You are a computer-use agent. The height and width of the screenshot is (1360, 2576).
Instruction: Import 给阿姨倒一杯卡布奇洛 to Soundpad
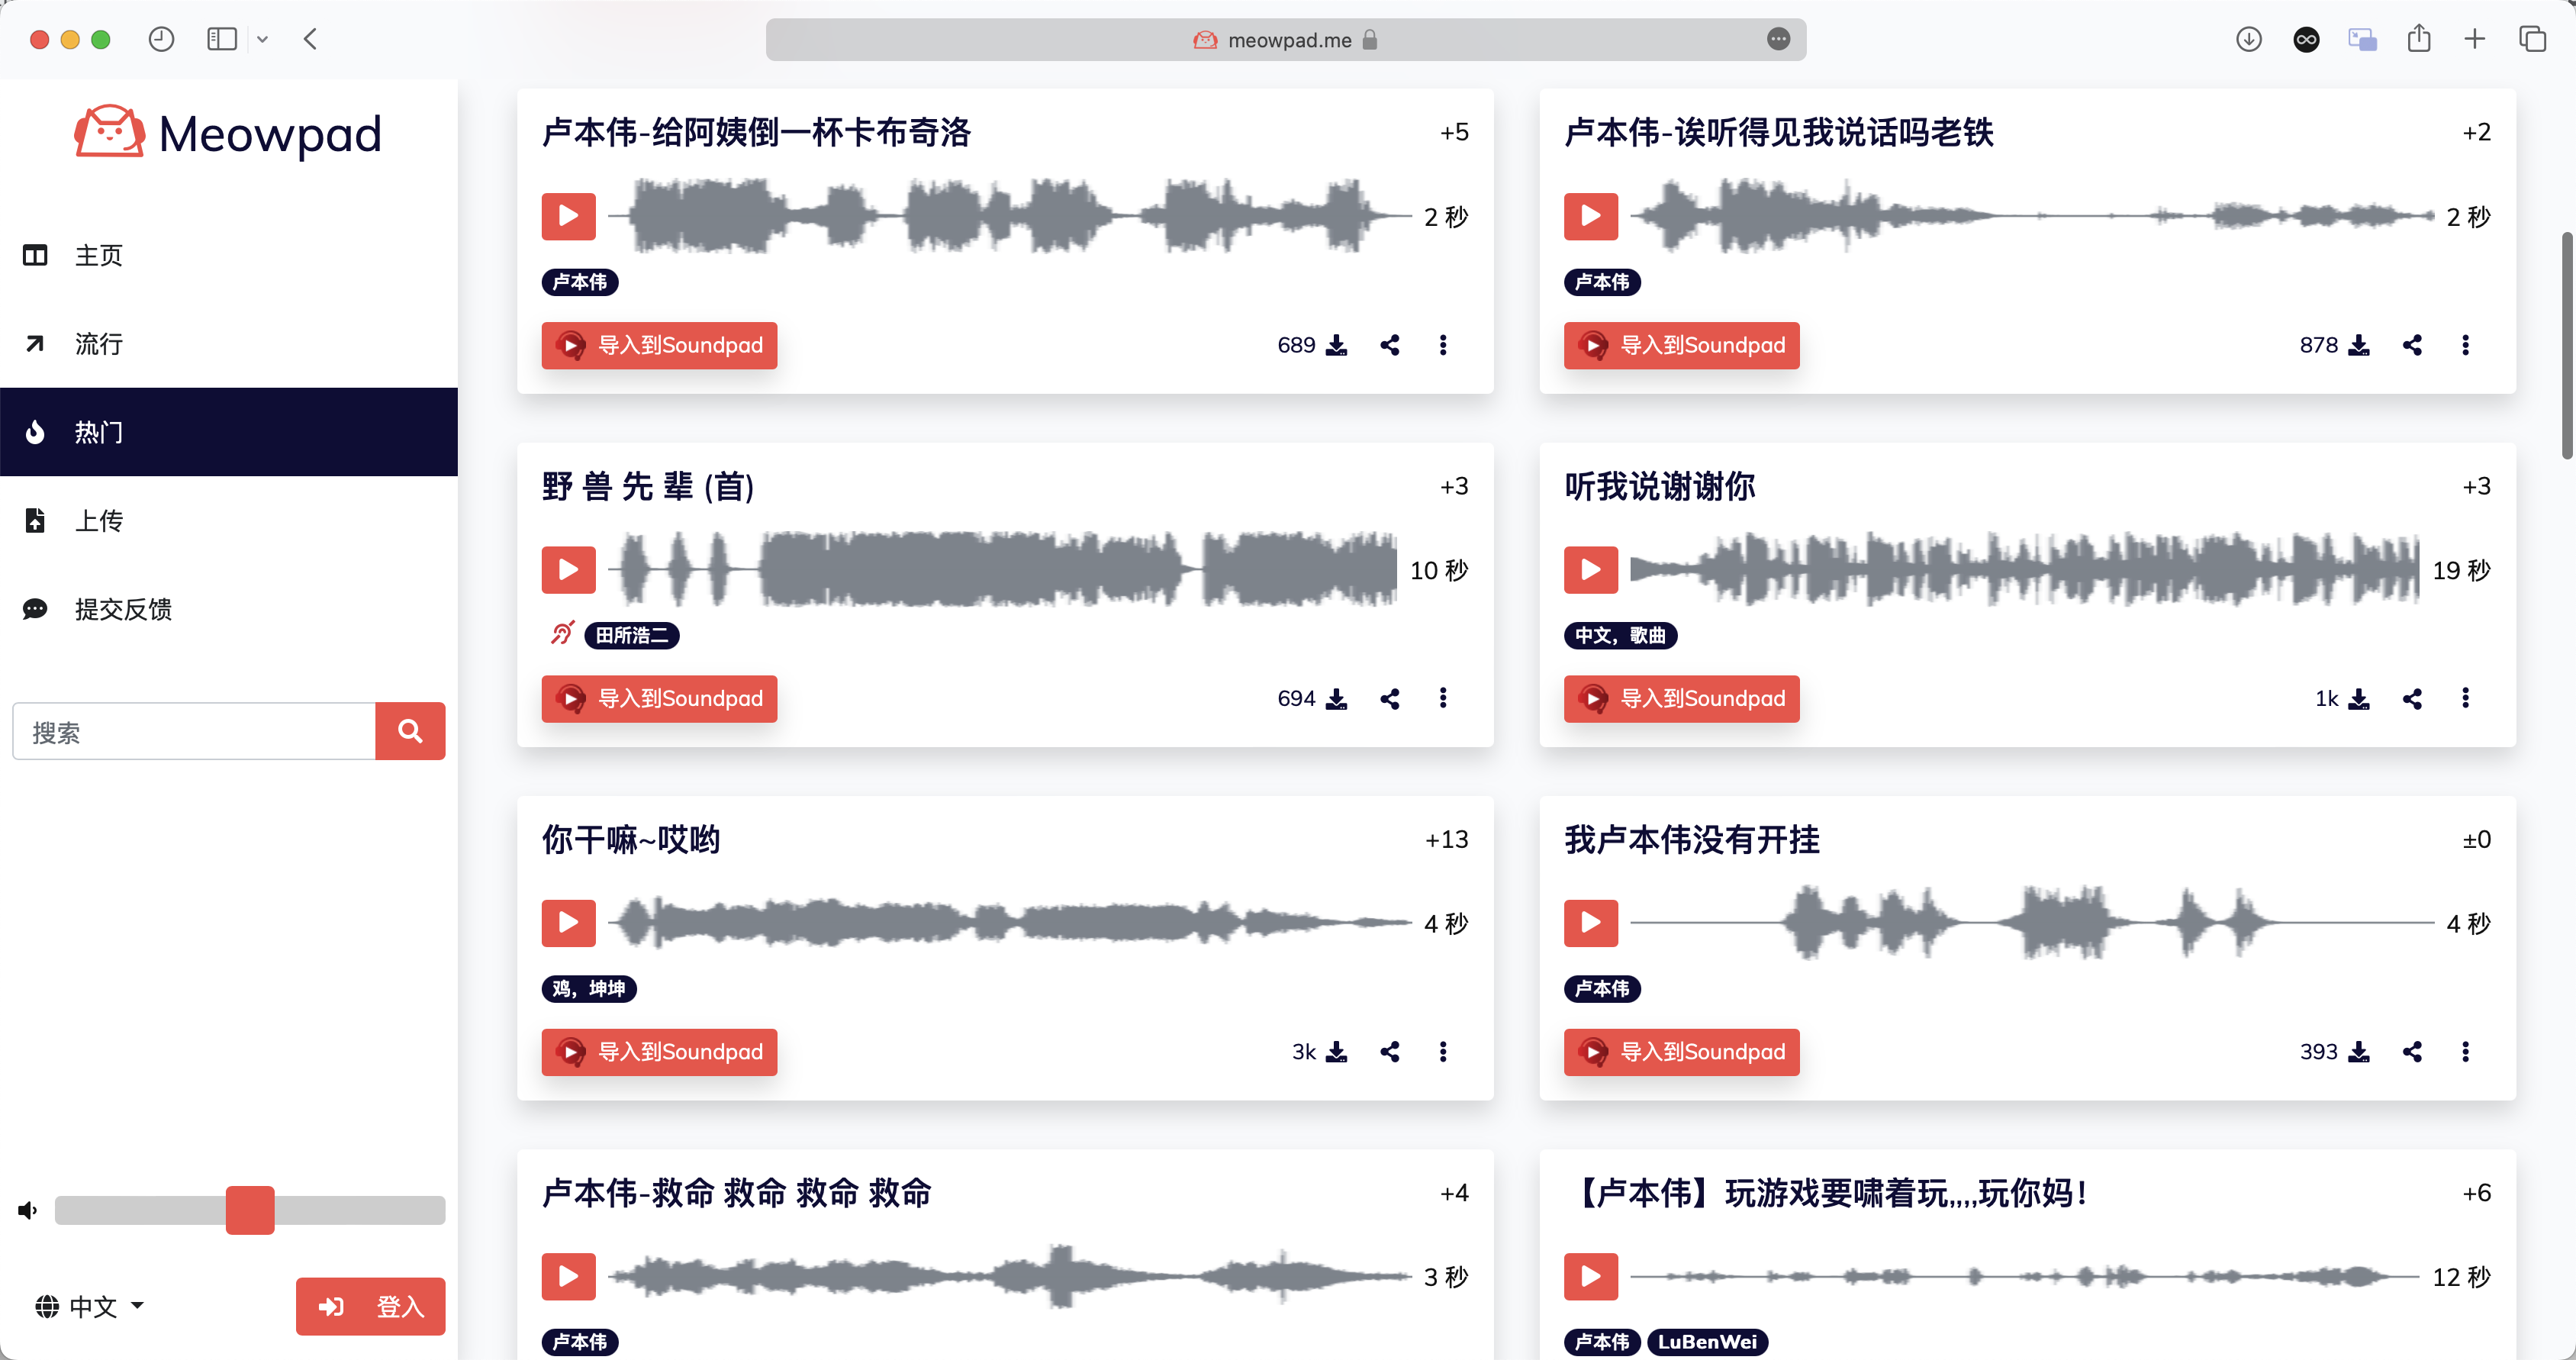click(659, 346)
